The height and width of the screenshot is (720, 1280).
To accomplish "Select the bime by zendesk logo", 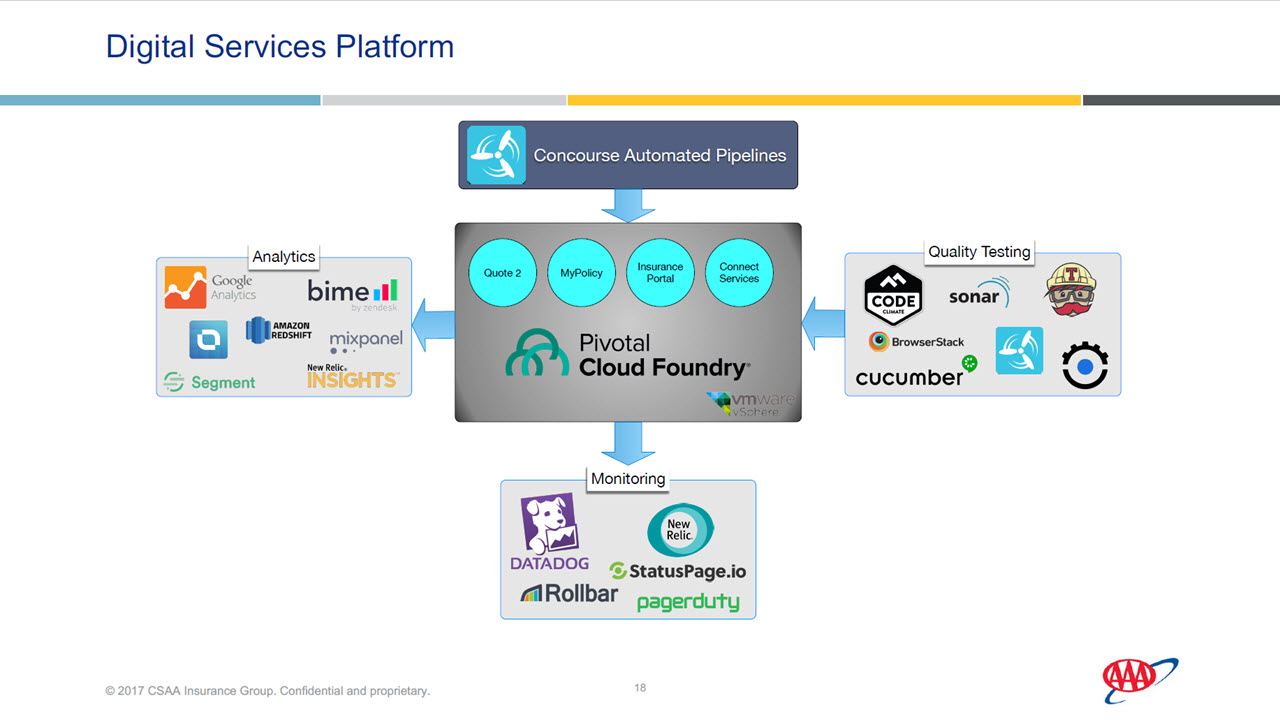I will pyautogui.click(x=352, y=294).
